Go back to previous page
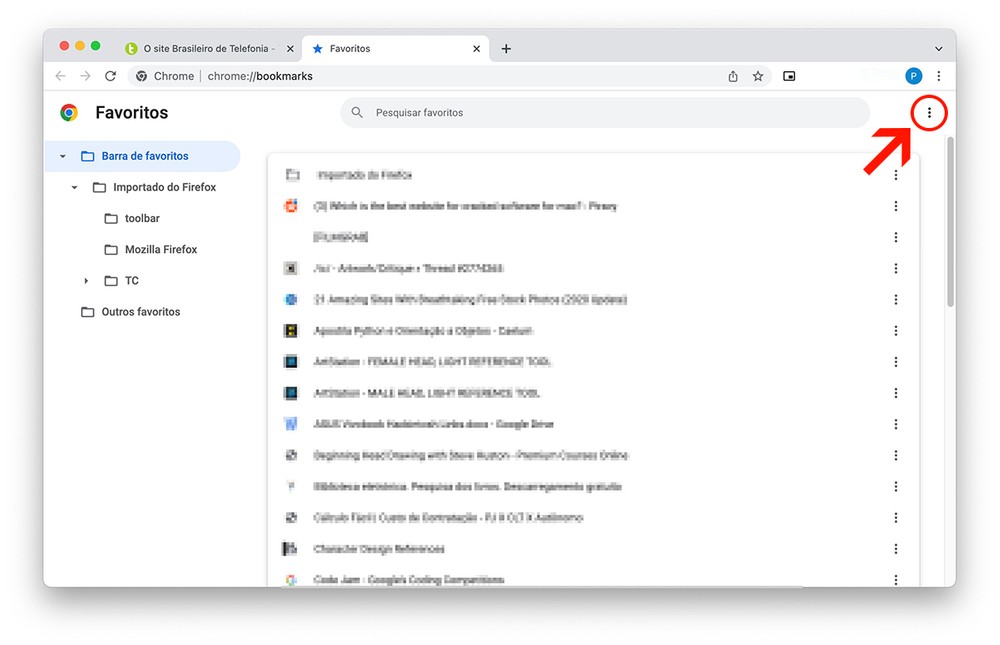The height and width of the screenshot is (645, 1000). (x=61, y=76)
